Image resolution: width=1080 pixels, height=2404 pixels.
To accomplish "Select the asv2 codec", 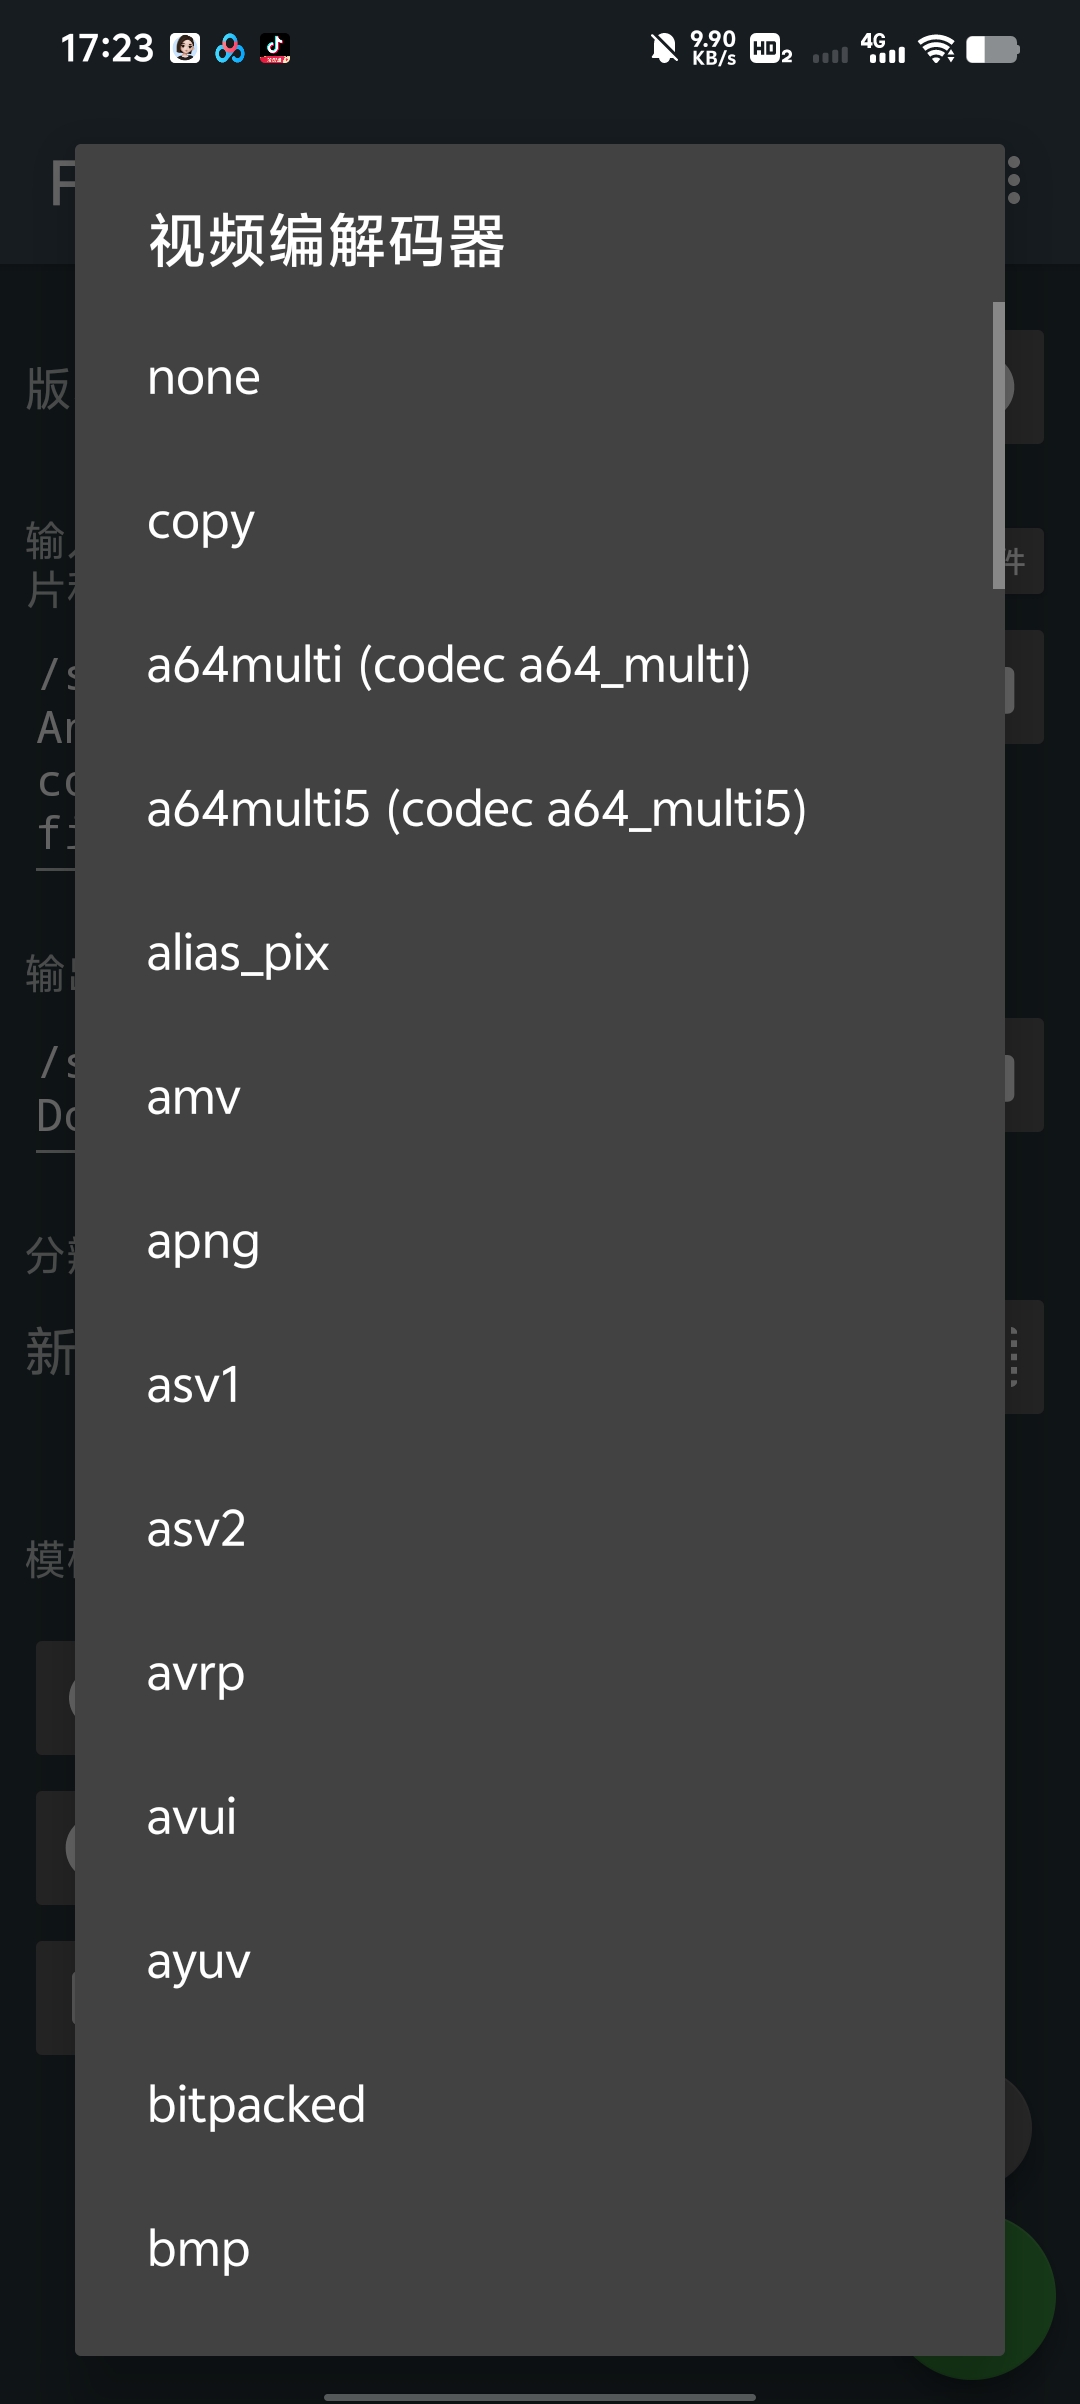I will (x=540, y=1530).
